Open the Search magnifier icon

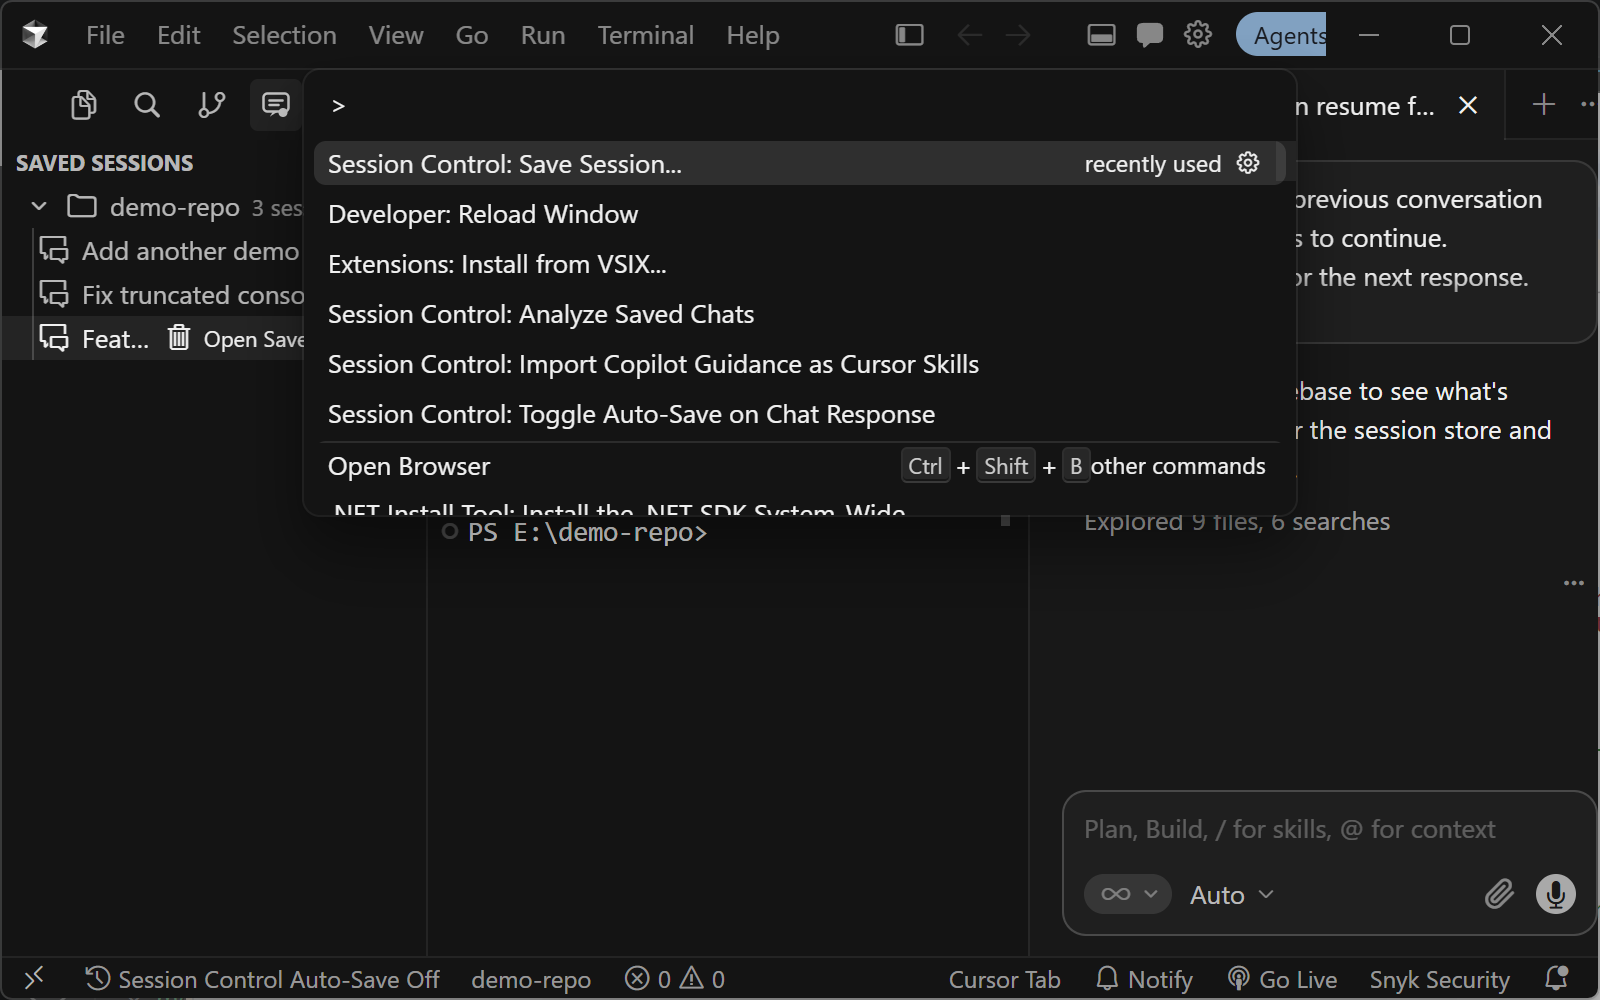[147, 105]
